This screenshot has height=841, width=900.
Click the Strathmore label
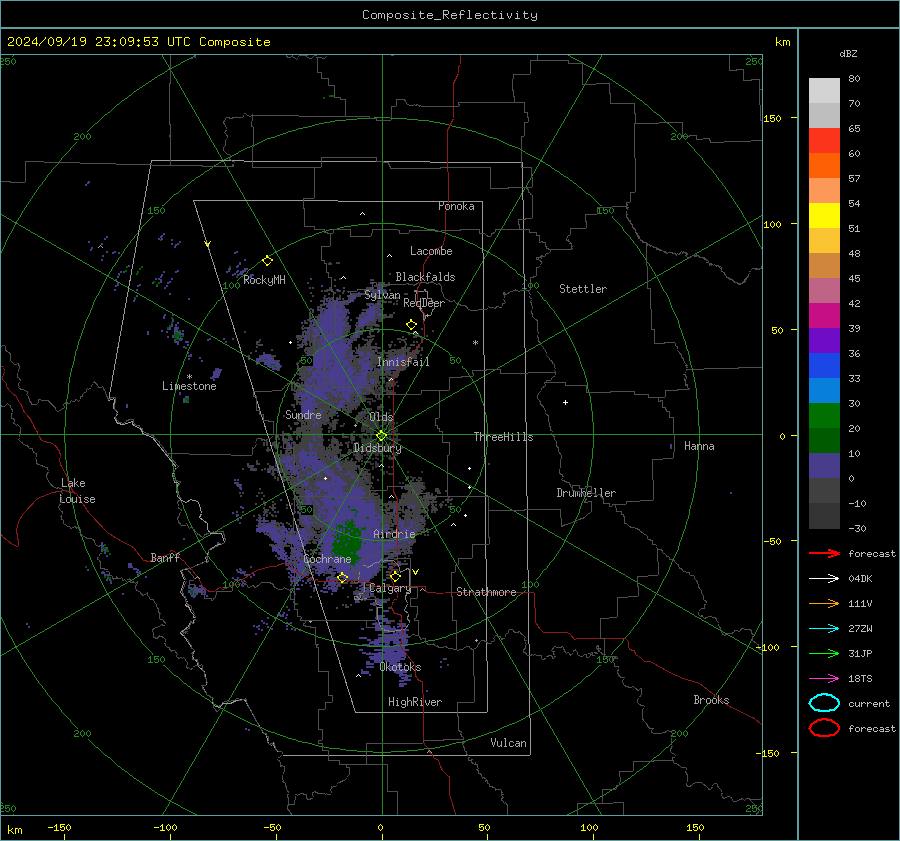(486, 592)
